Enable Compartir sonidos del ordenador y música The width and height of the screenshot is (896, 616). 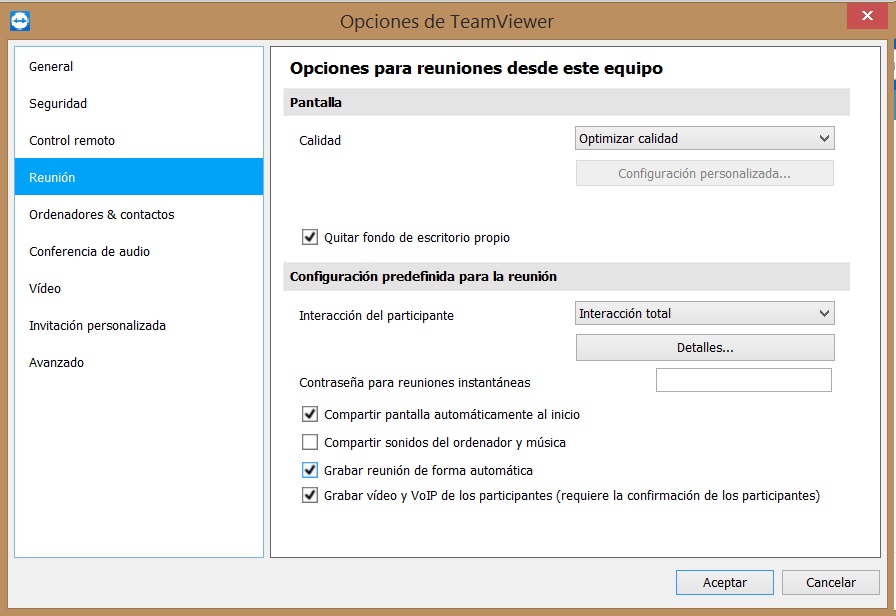point(310,442)
